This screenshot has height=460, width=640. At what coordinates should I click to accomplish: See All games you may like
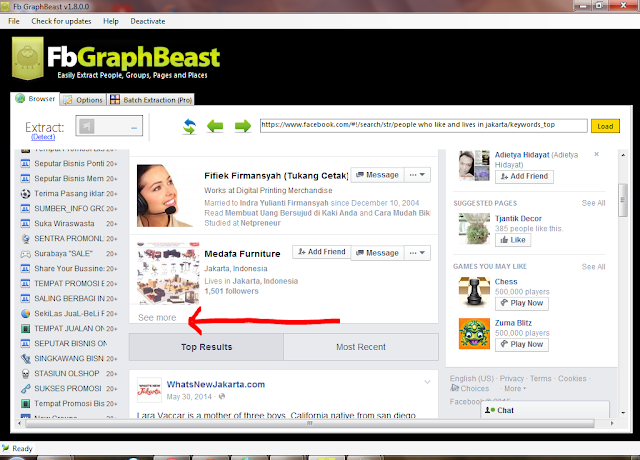[x=593, y=267]
